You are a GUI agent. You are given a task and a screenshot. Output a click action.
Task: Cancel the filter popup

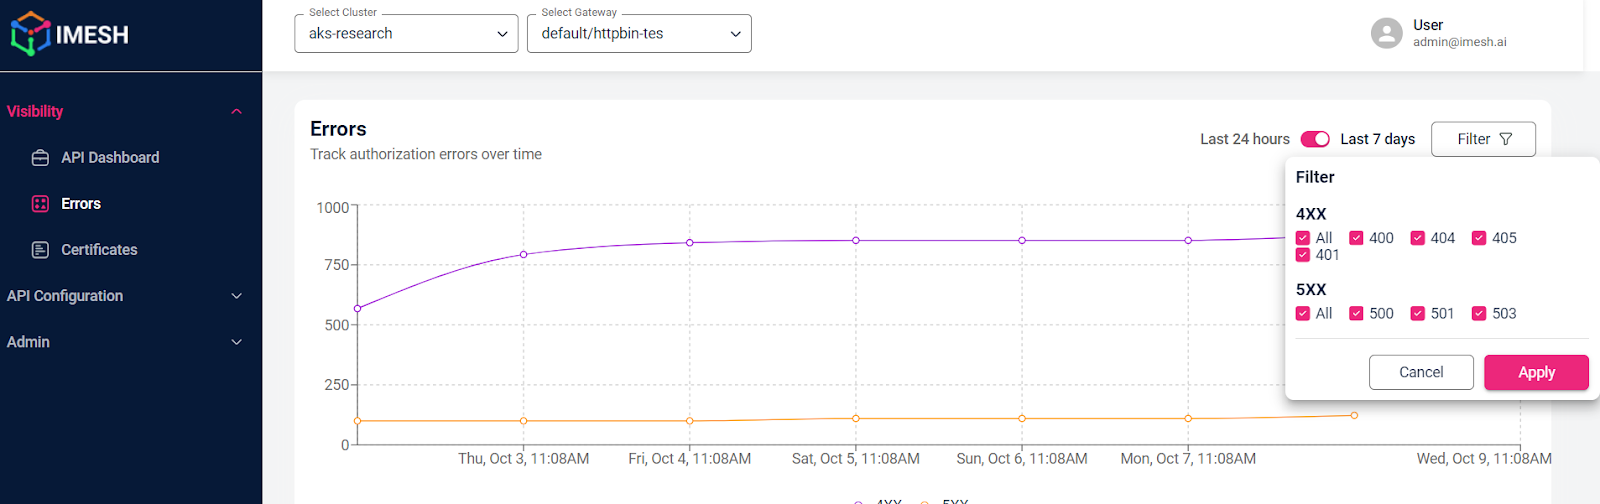pyautogui.click(x=1421, y=372)
